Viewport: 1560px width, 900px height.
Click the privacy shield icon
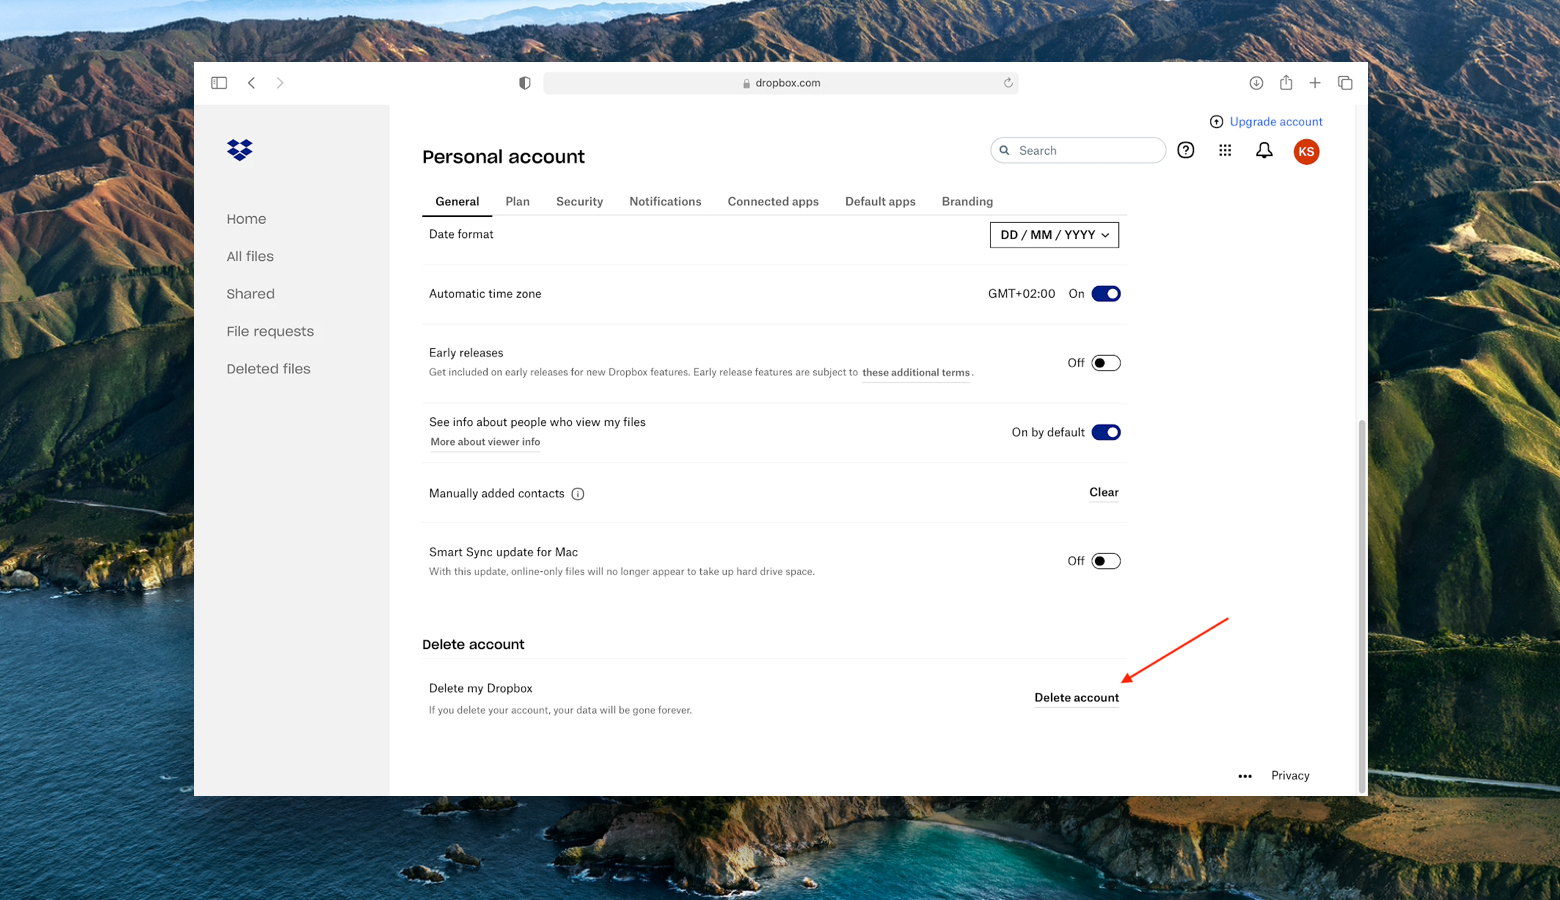pos(524,83)
